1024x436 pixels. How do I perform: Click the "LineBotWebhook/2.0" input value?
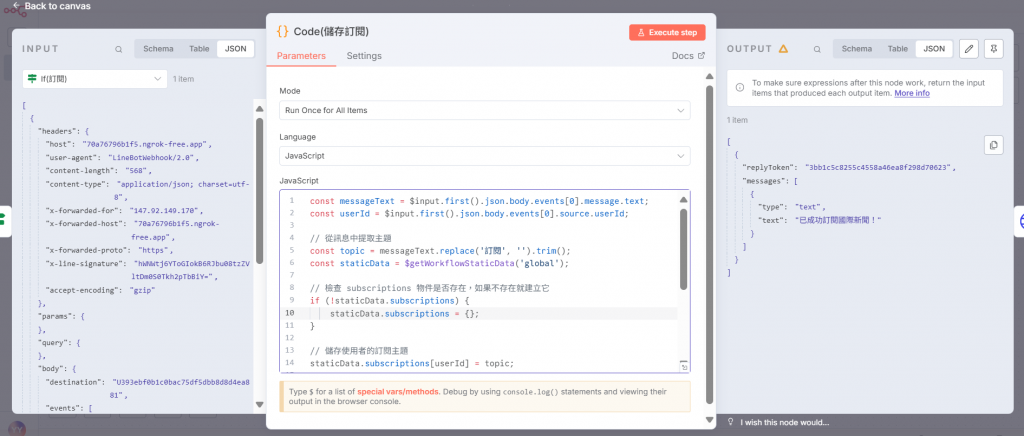pos(151,157)
